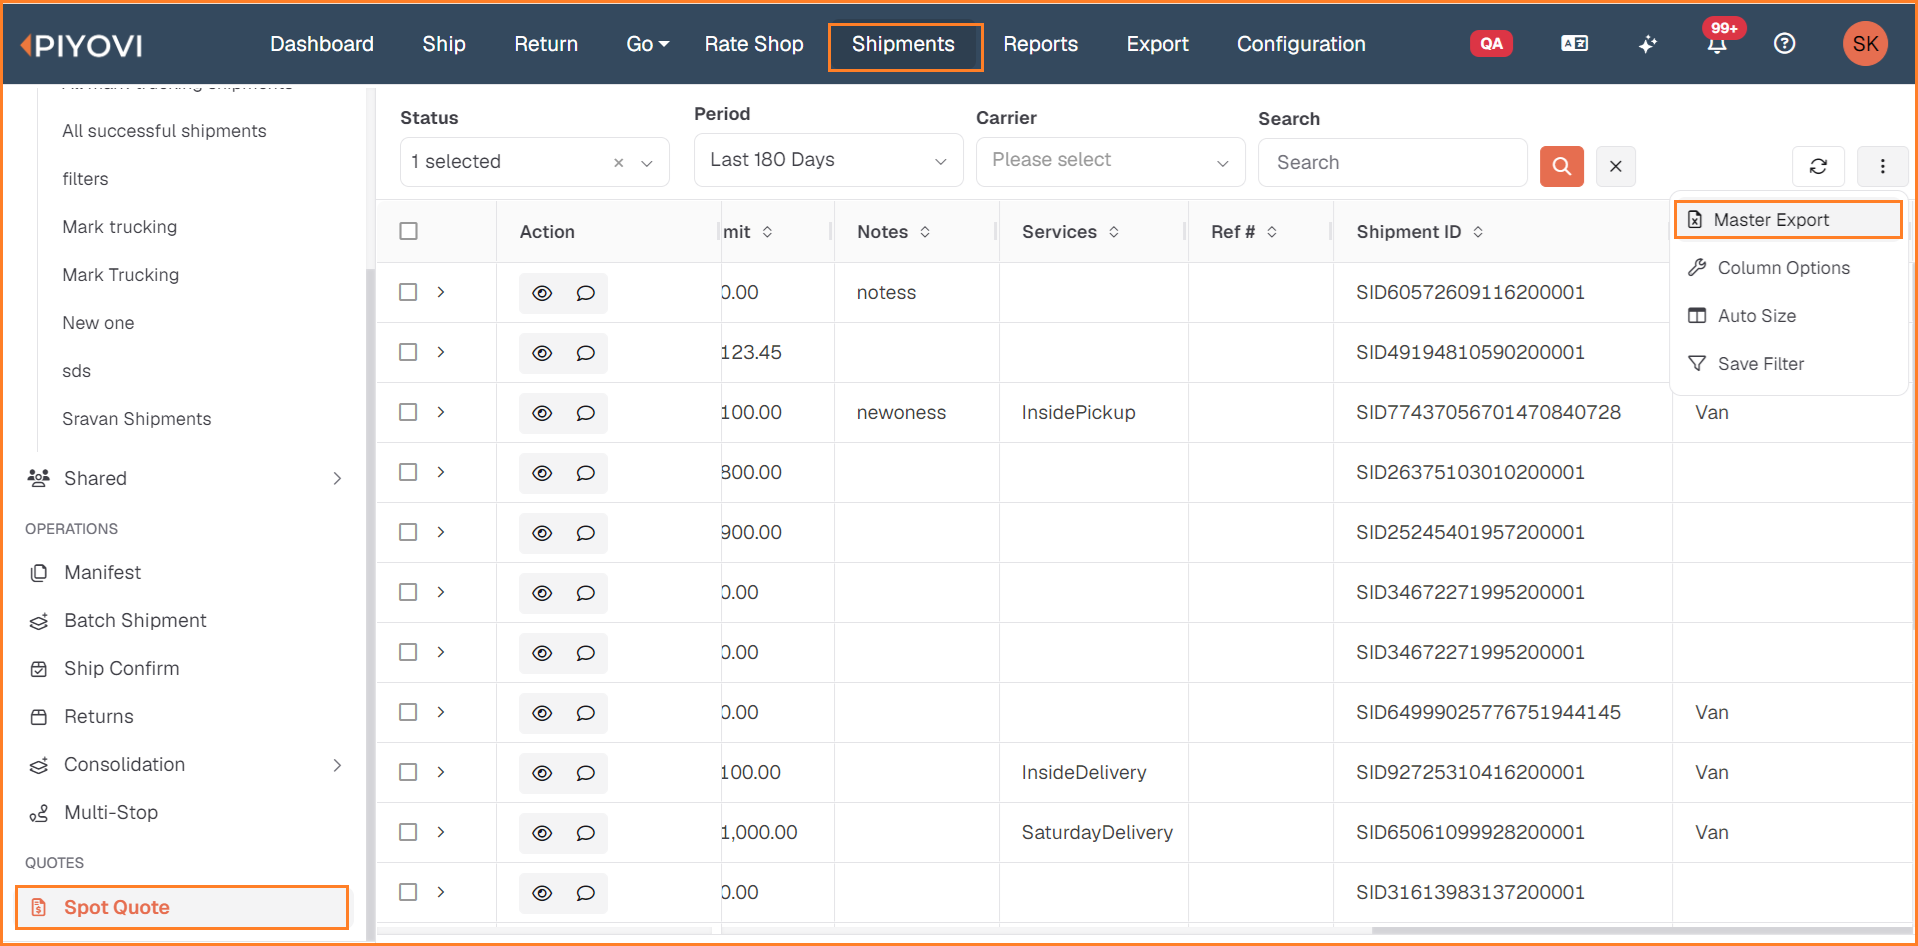Click the language translate icon
This screenshot has width=1918, height=946.
click(1574, 43)
